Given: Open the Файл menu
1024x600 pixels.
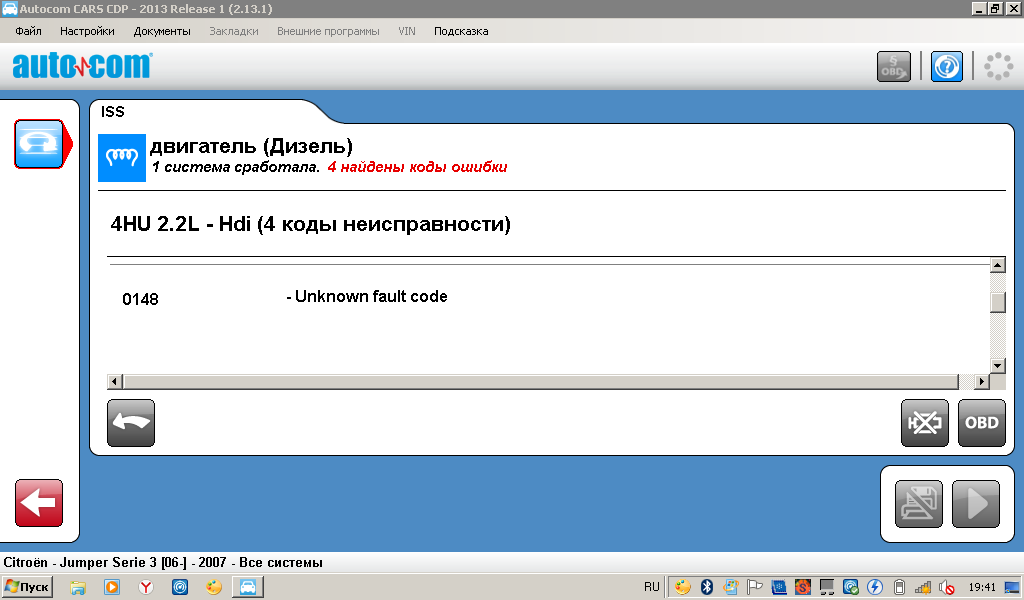Looking at the screenshot, I should pyautogui.click(x=28, y=31).
